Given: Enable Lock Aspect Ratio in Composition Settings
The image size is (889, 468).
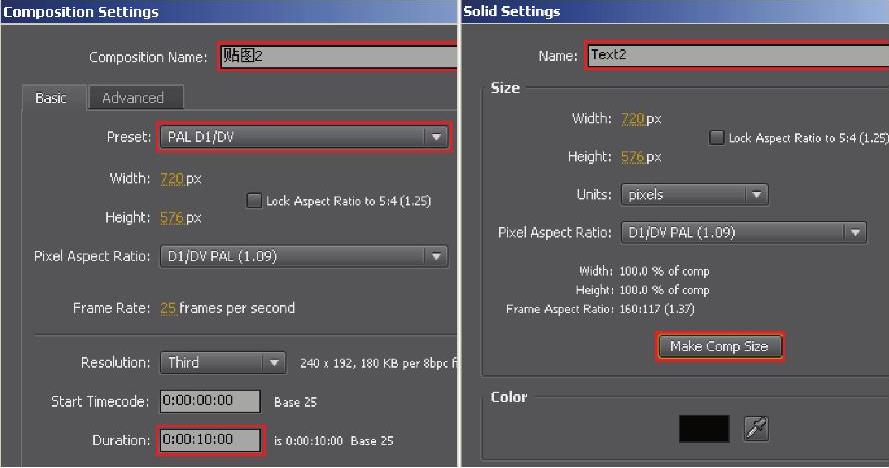Looking at the screenshot, I should tap(253, 200).
